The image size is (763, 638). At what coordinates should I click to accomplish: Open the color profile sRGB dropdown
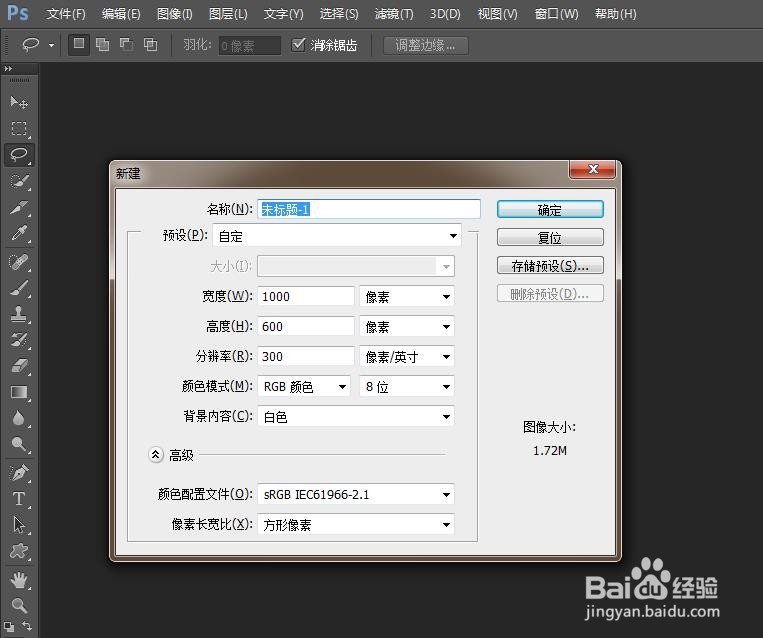(x=356, y=495)
